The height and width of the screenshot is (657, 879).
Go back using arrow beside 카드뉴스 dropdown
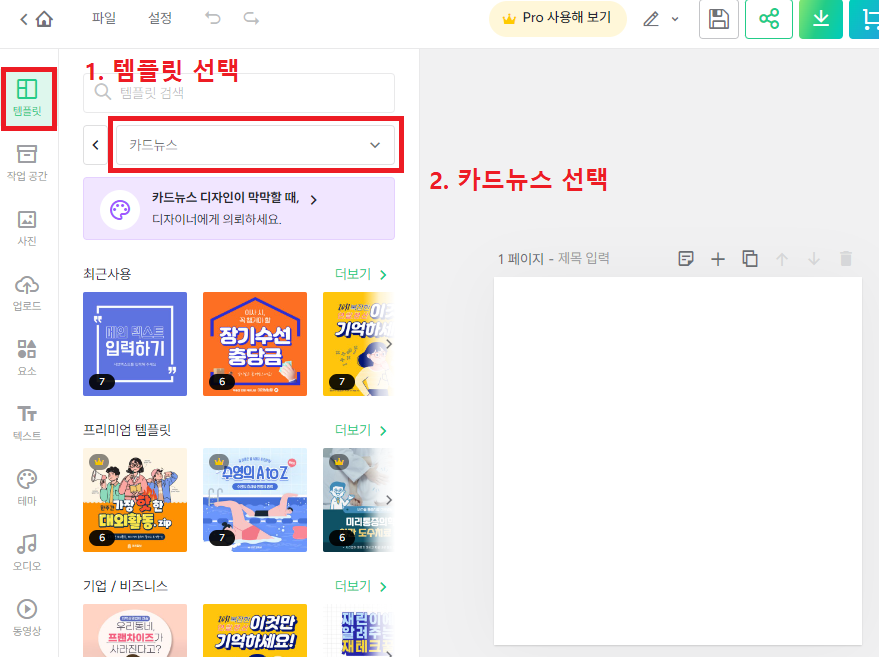(95, 145)
